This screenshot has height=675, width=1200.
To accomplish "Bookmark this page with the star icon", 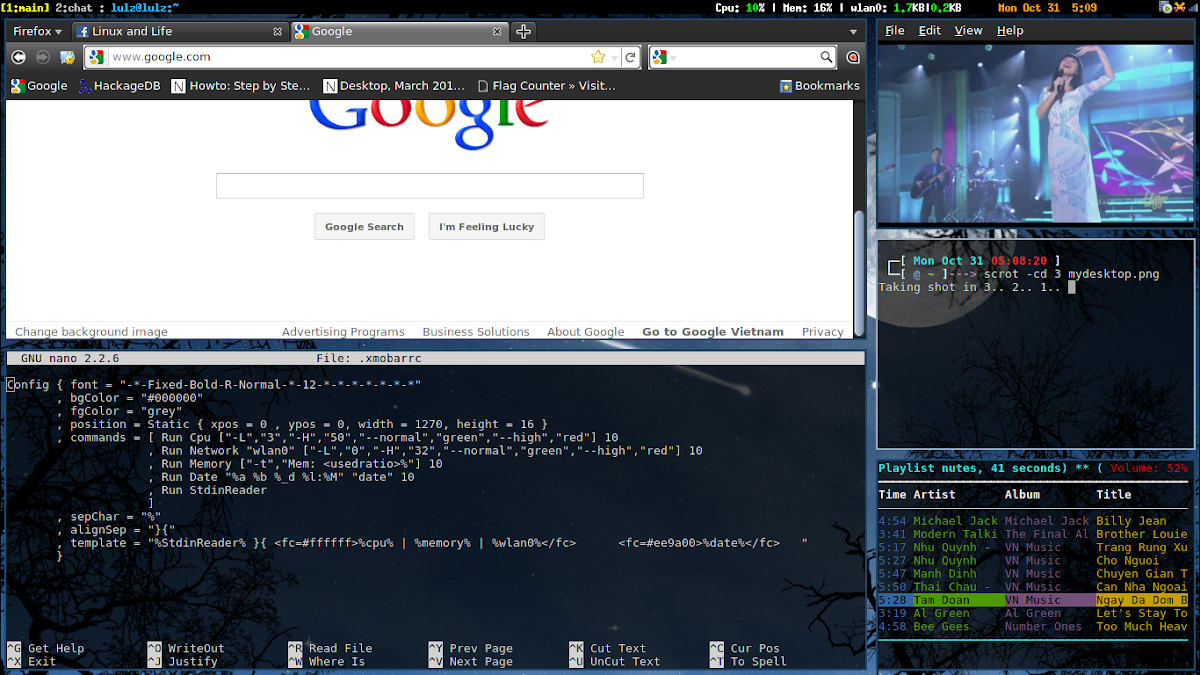I will 598,57.
